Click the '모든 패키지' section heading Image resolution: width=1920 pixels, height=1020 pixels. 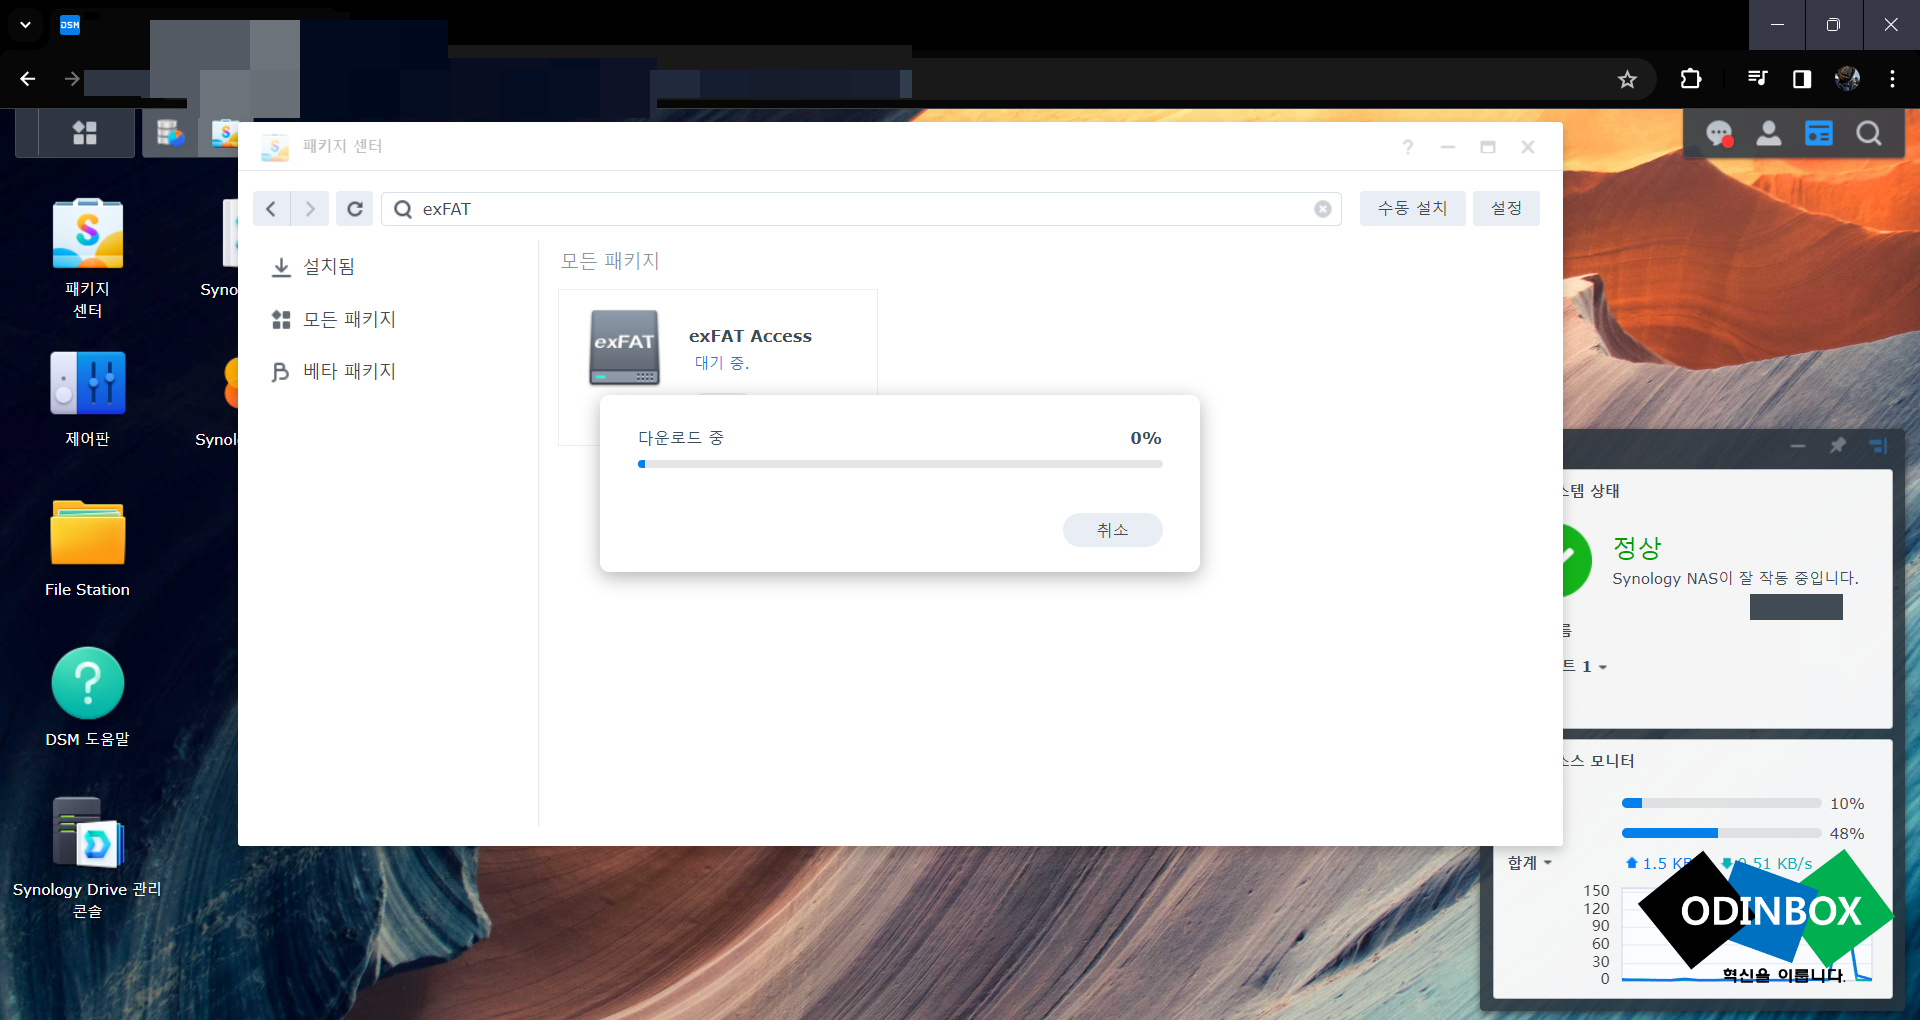coord(610,261)
